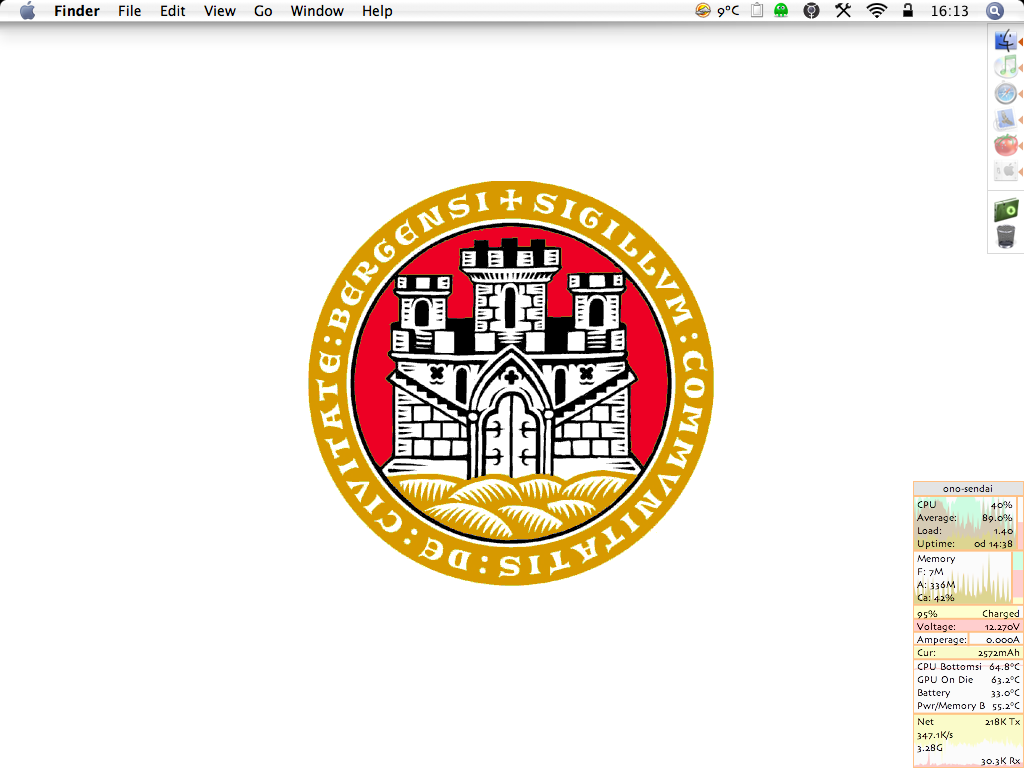Open the Wi-Fi status menu

click(876, 10)
